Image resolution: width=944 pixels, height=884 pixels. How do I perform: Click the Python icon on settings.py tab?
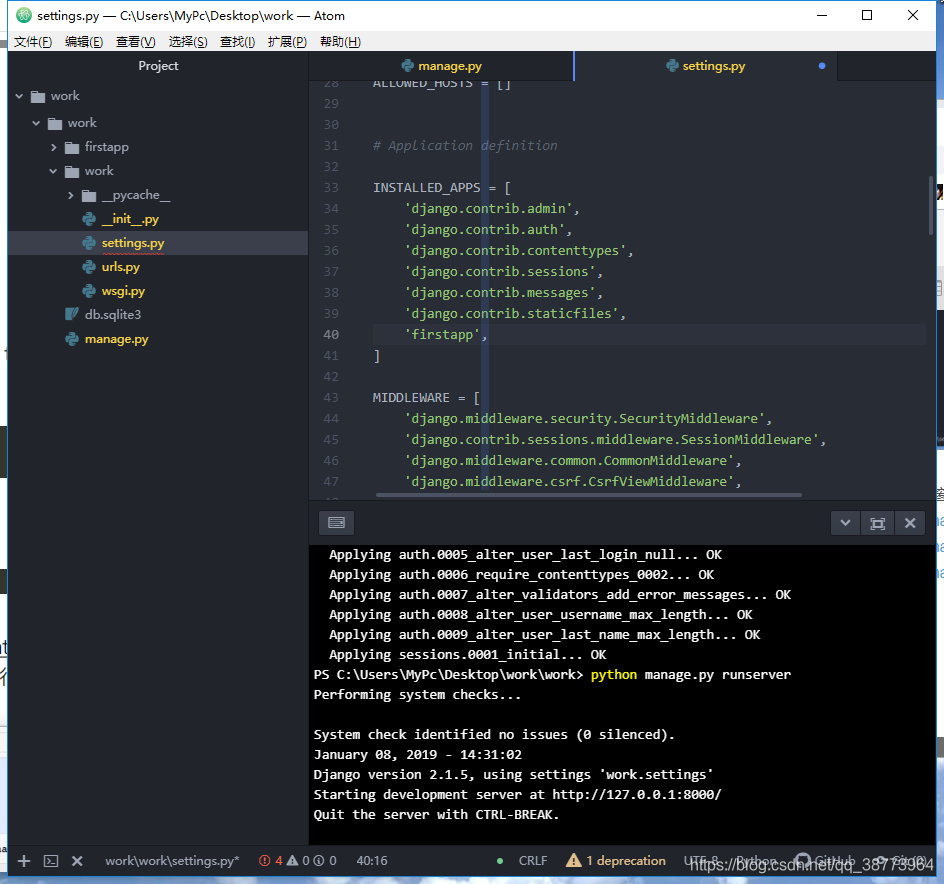[672, 66]
